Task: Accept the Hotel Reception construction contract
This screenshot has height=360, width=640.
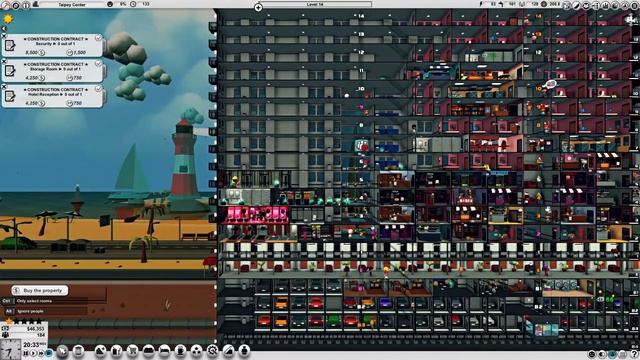Action: pos(98,89)
